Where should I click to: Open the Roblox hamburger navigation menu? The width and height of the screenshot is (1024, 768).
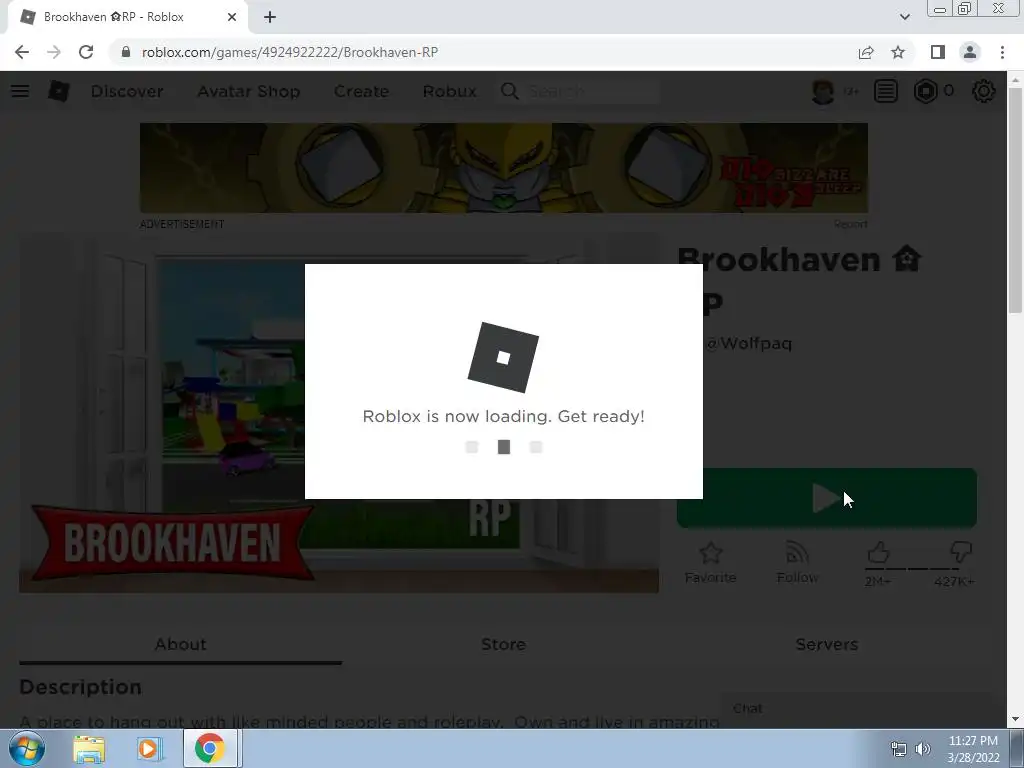pyautogui.click(x=20, y=91)
